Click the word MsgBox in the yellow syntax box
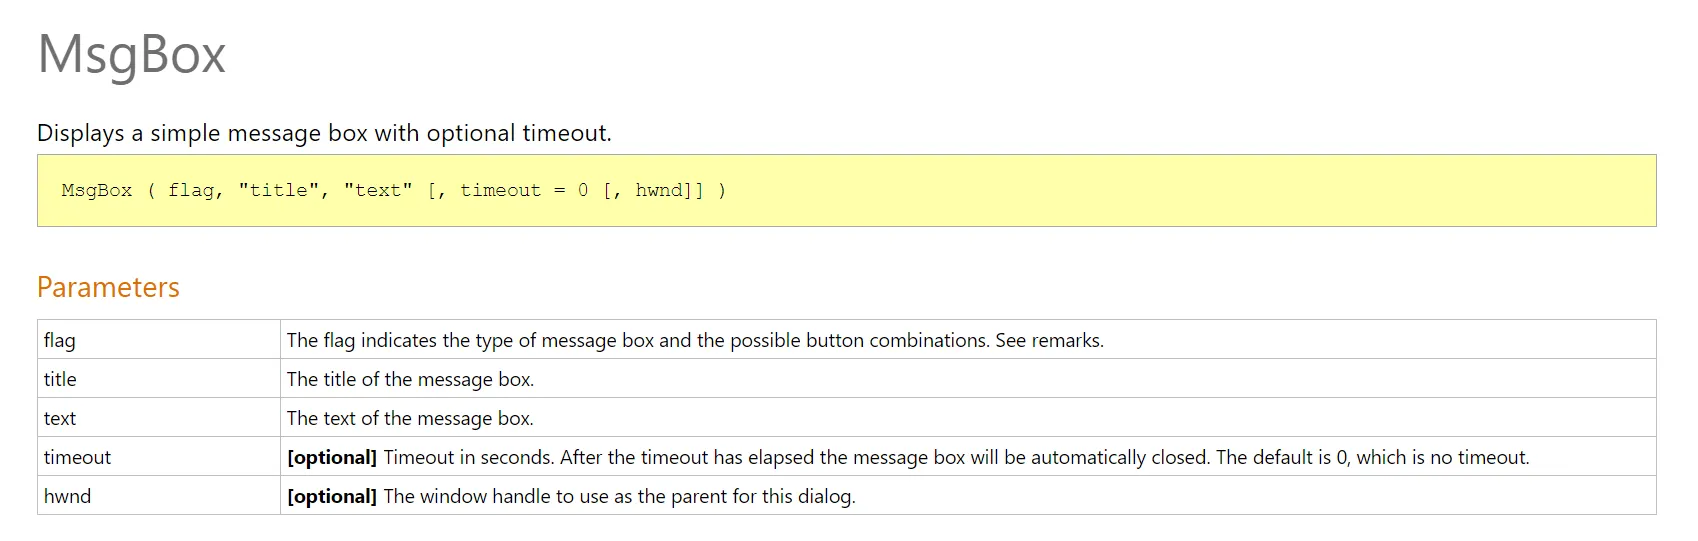 (x=97, y=190)
